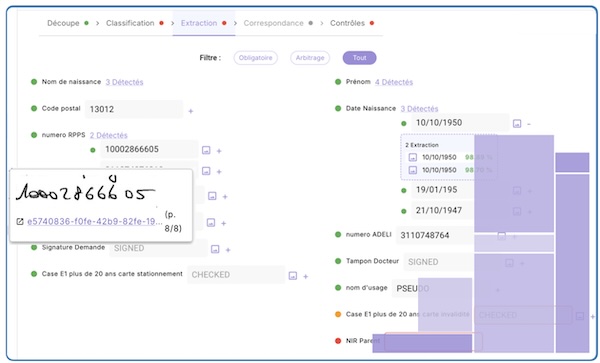This screenshot has width=600, height=363.
Task: Show image source for date 10/10/1950
Action: tap(517, 124)
